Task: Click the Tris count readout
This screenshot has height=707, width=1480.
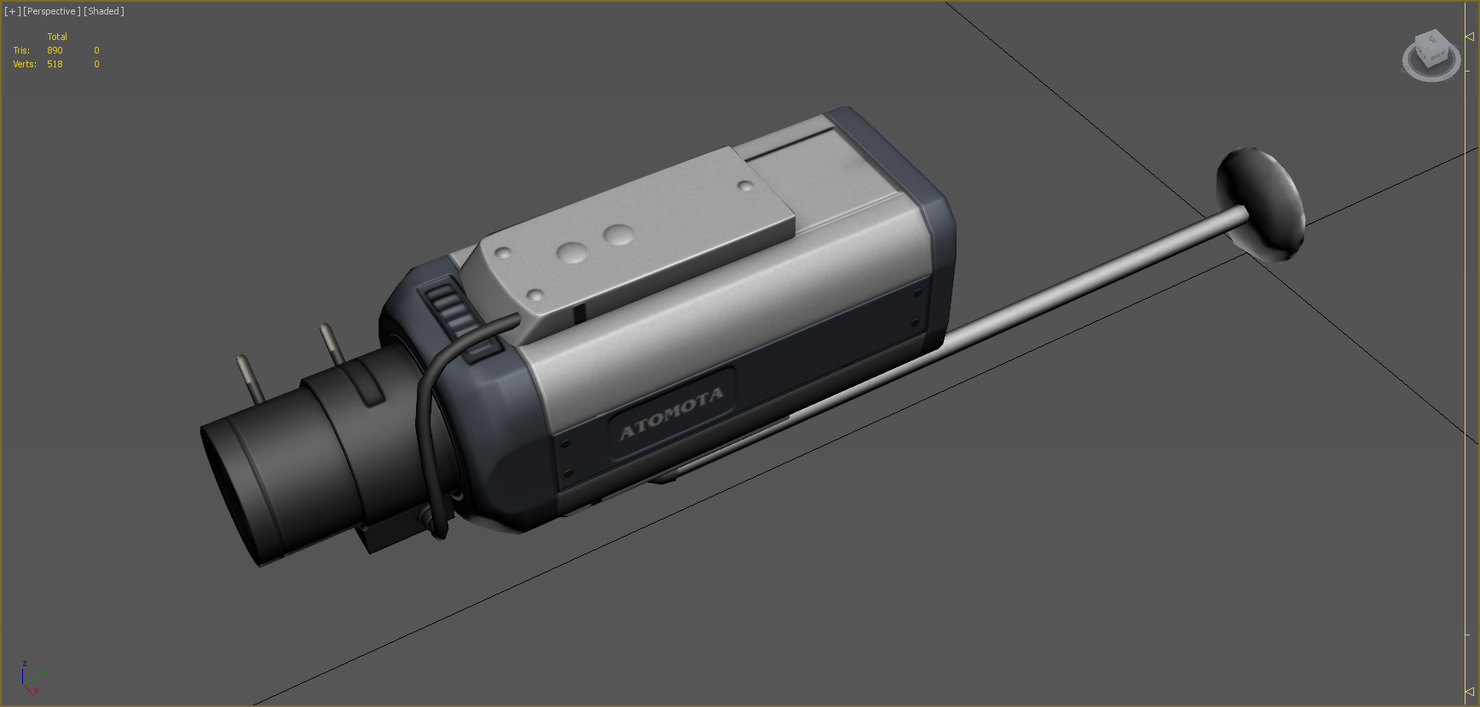Action: click(53, 50)
